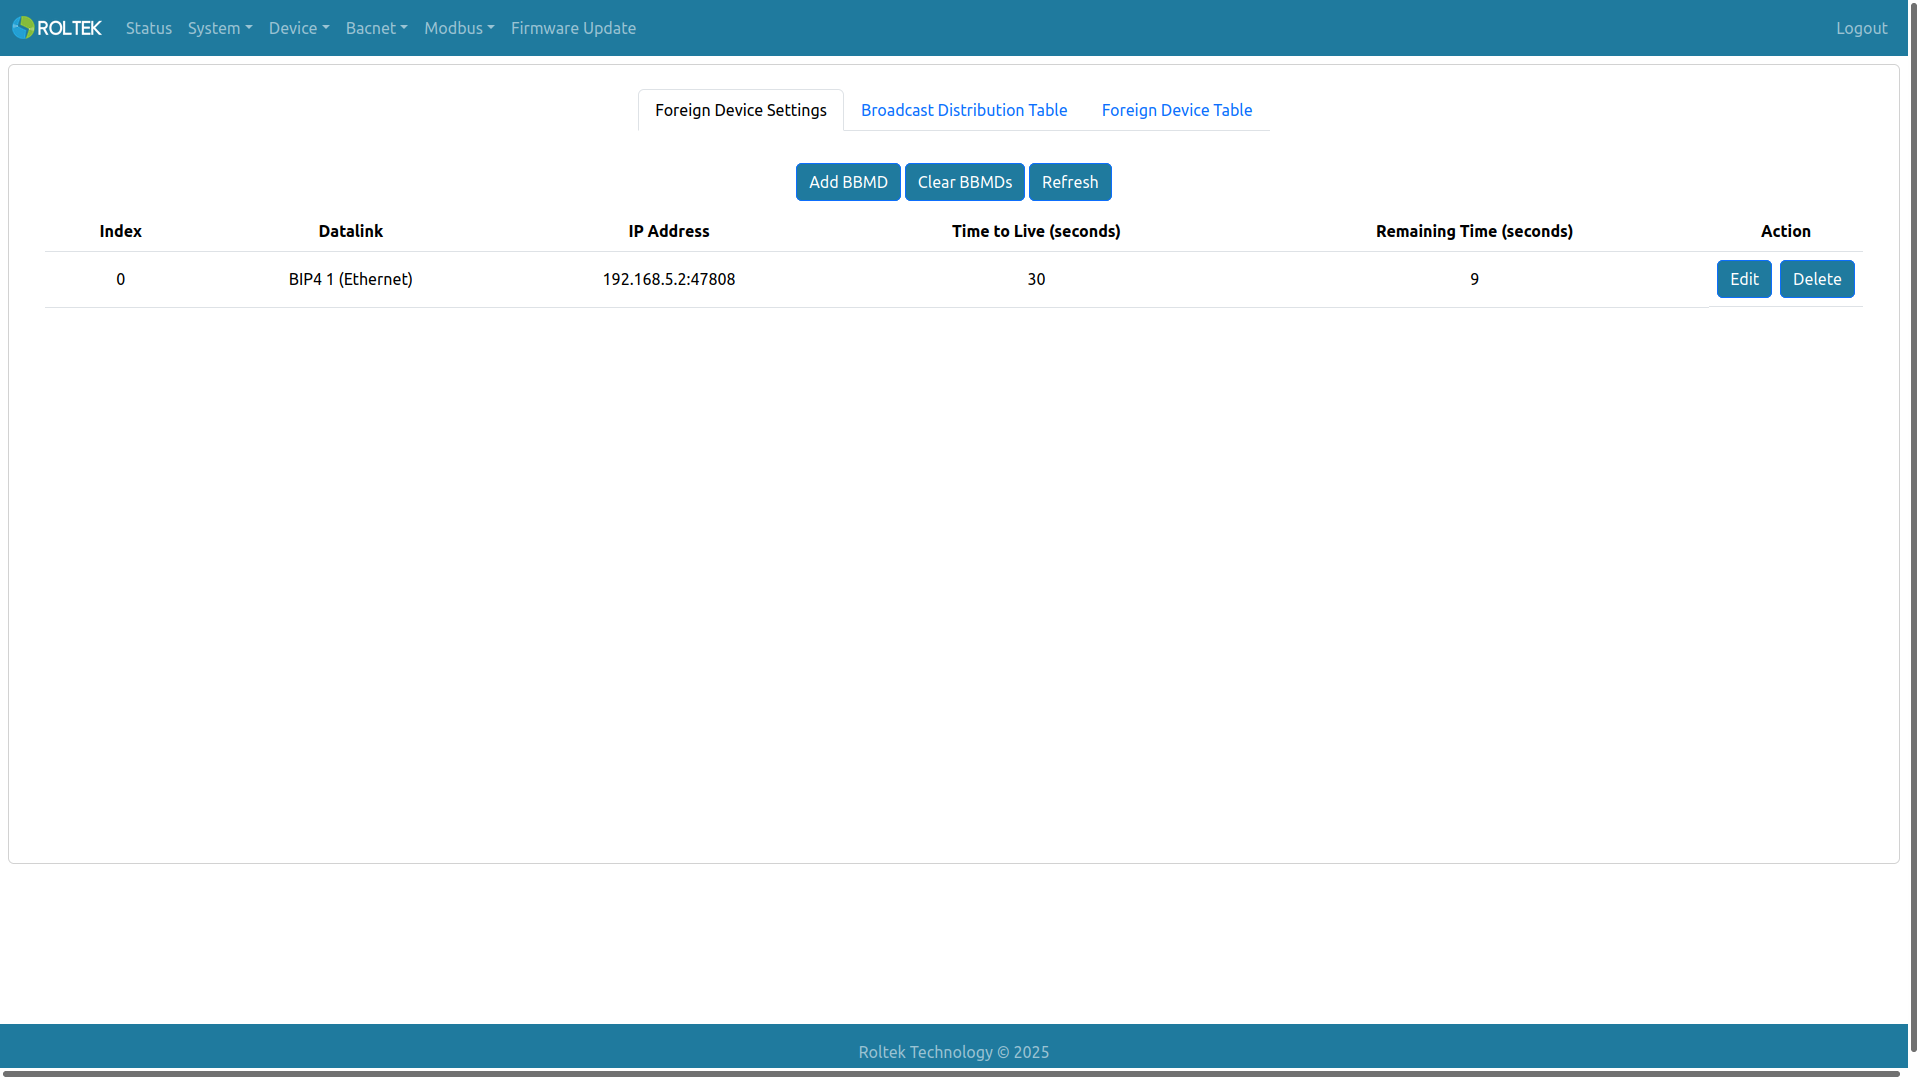Edit the BBMD entry 192.168.5.2:47808
This screenshot has width=1920, height=1080.
(1744, 279)
